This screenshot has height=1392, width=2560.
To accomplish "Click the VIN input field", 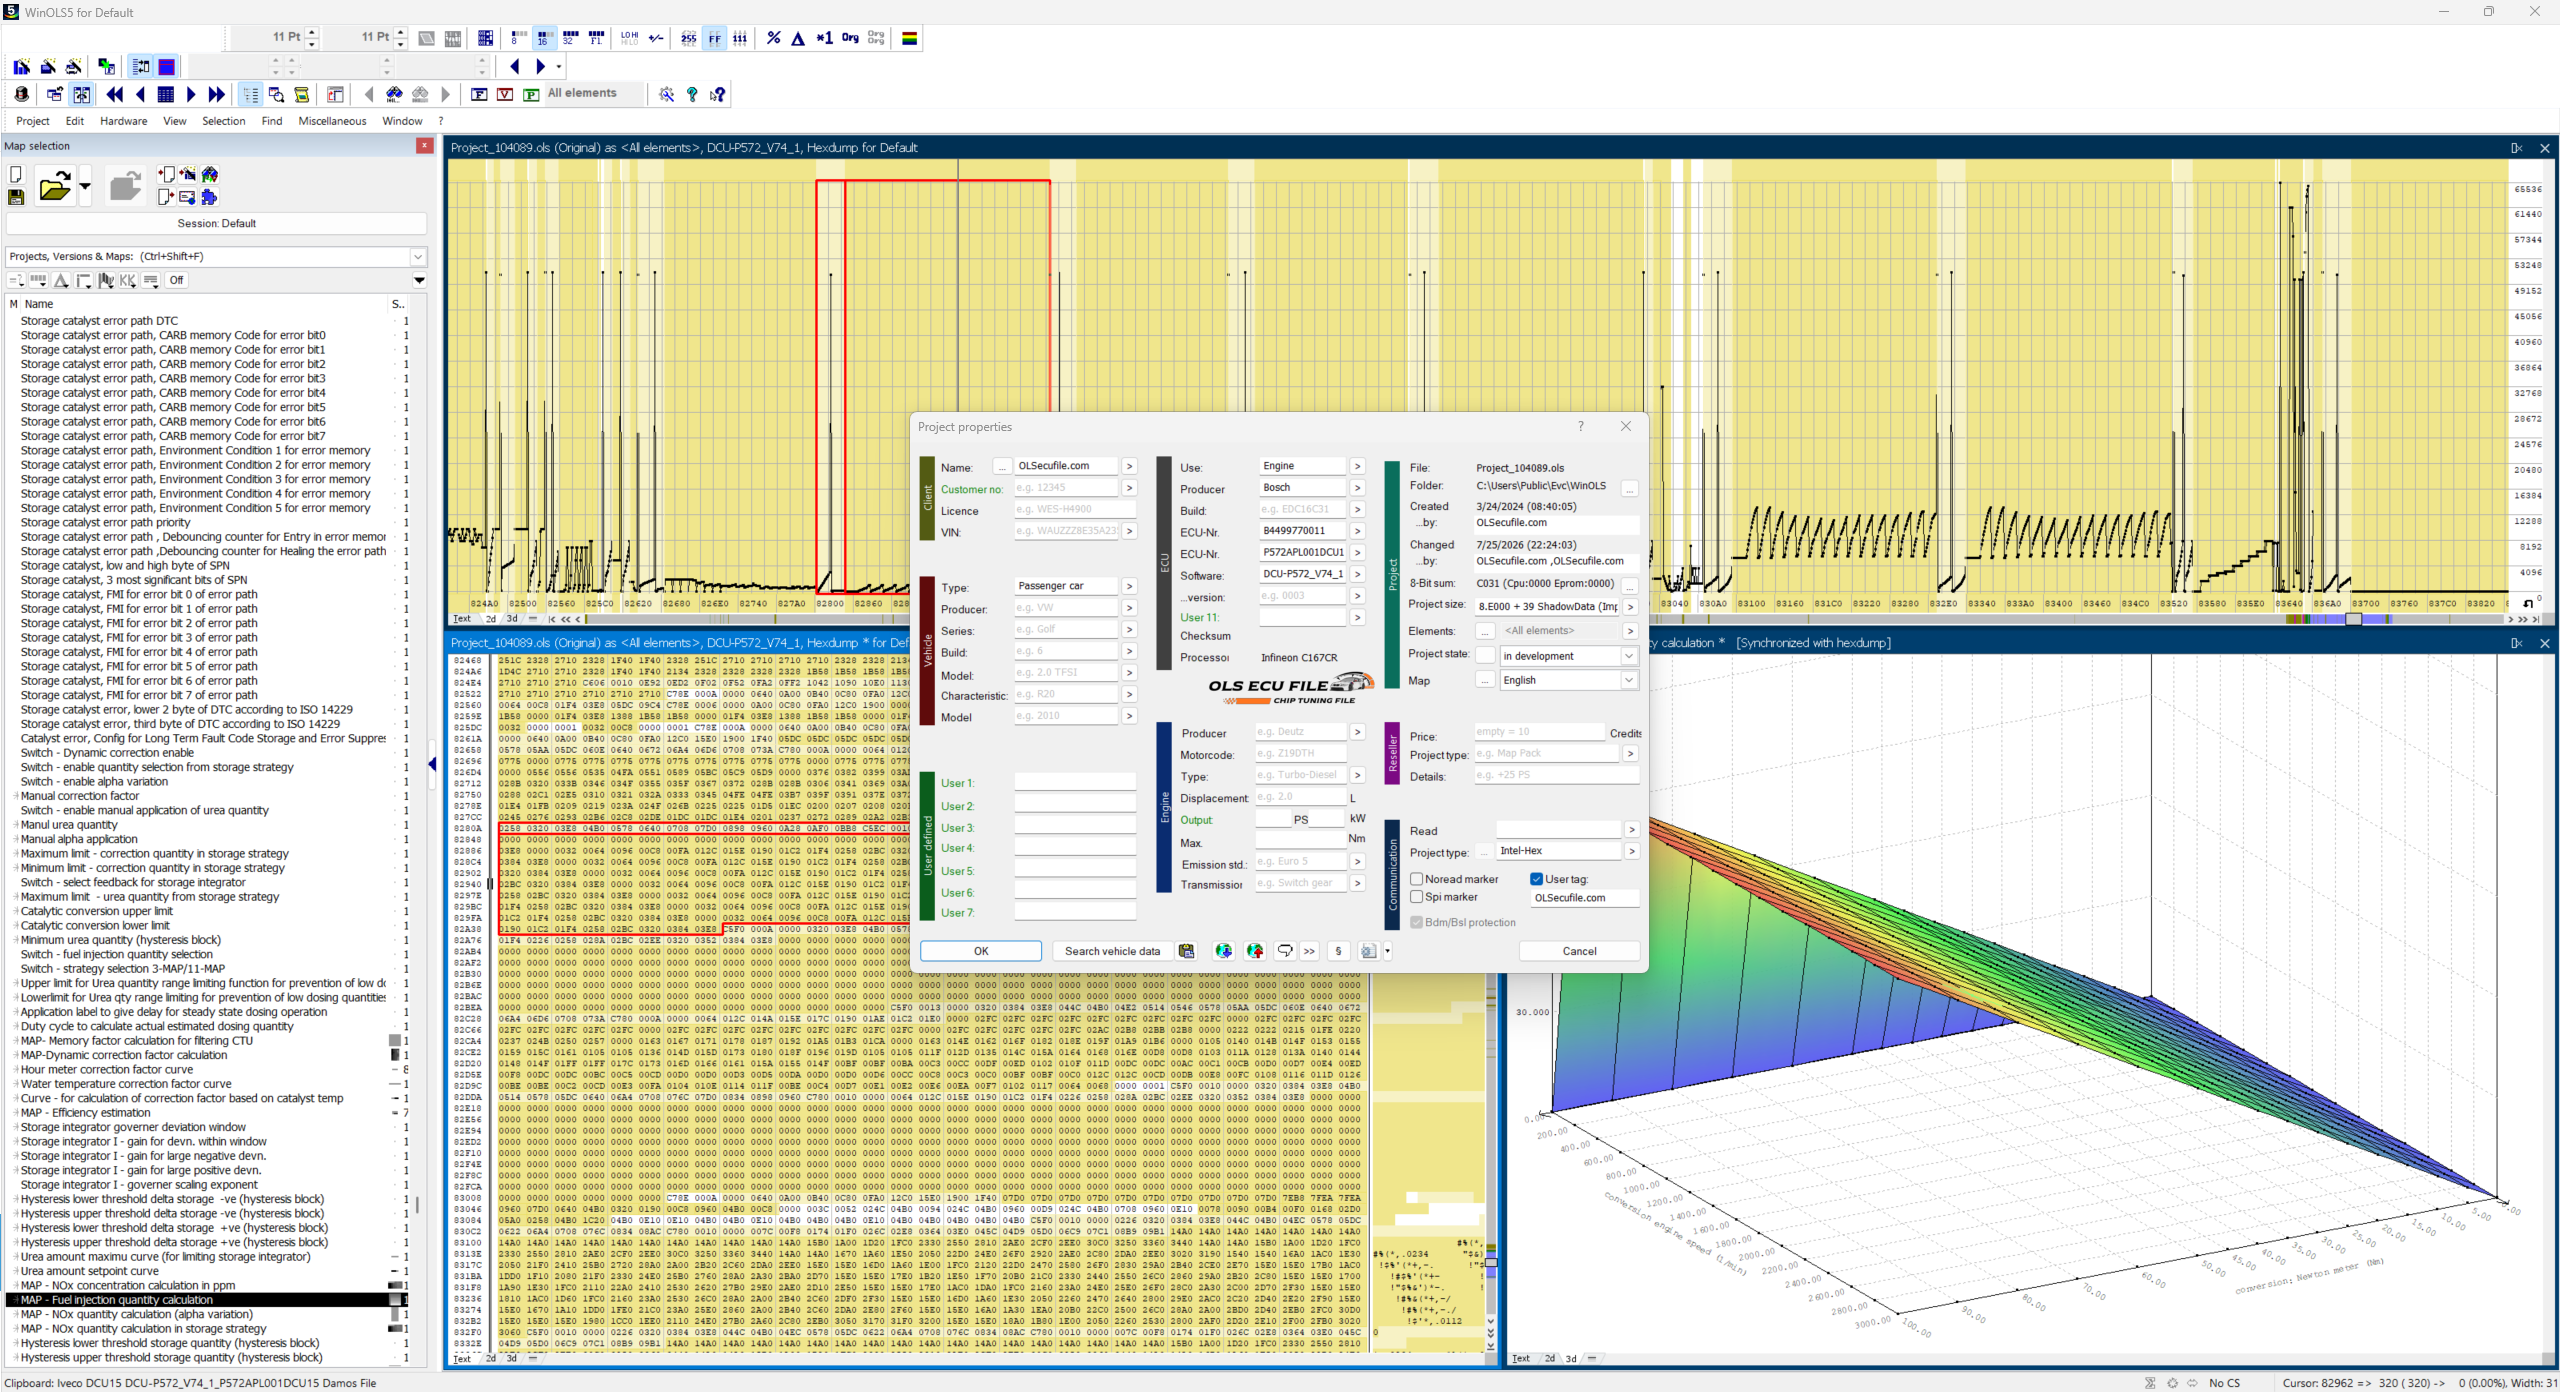I will (1066, 531).
